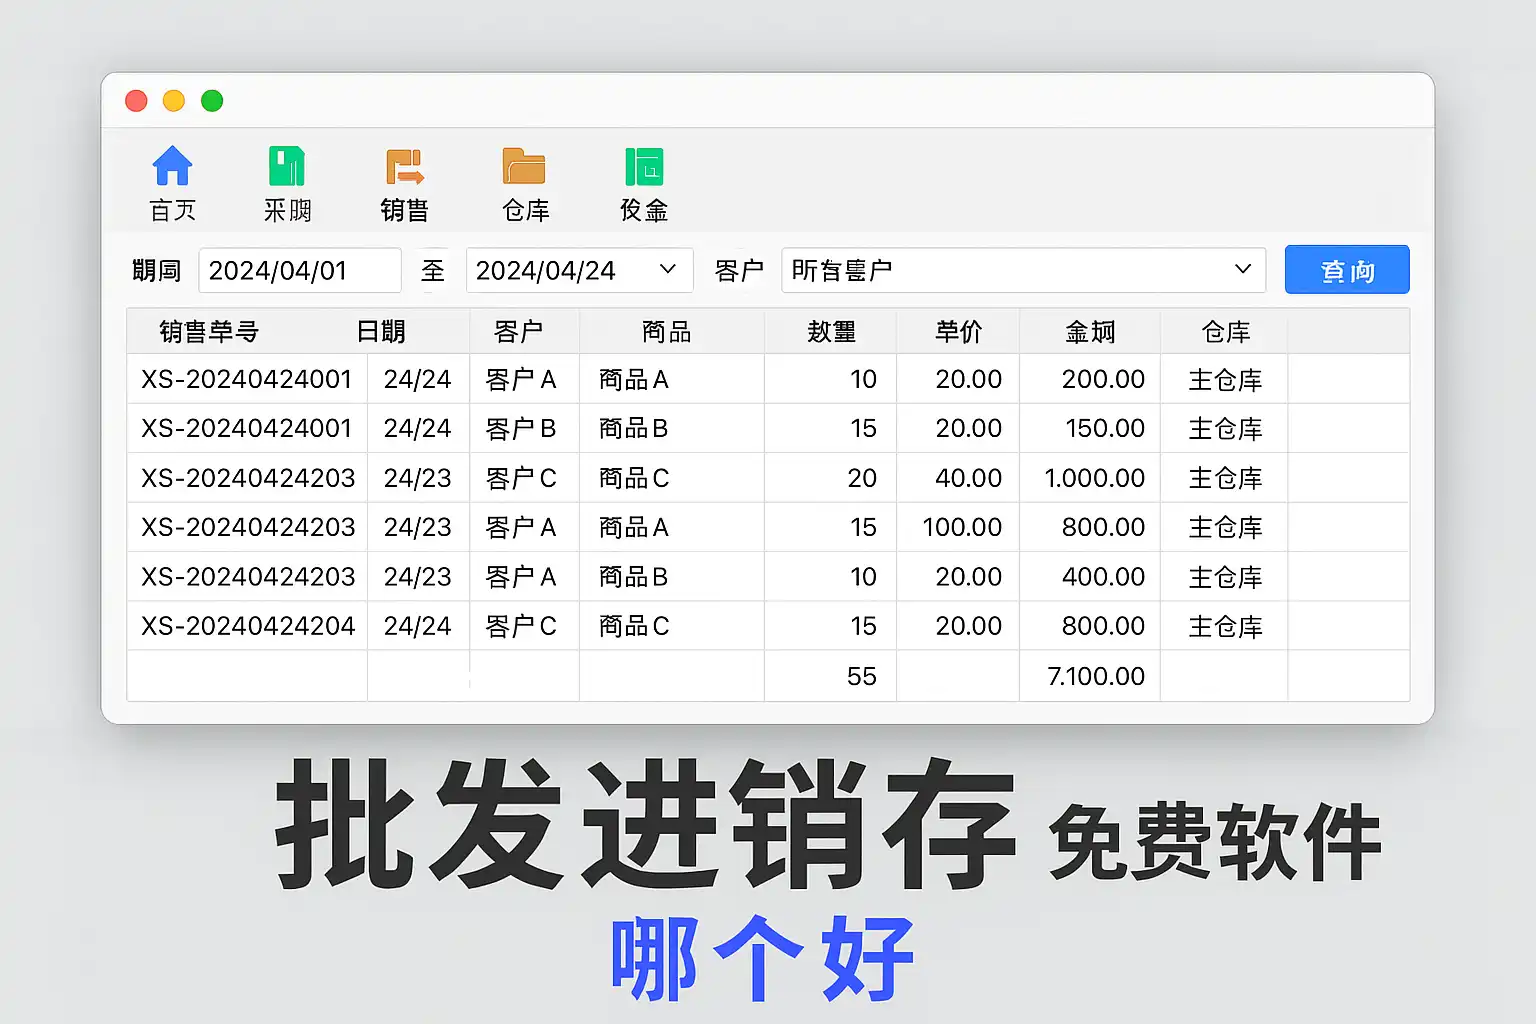Open the warehouse folder icon
The width and height of the screenshot is (1536, 1024).
coord(524,166)
